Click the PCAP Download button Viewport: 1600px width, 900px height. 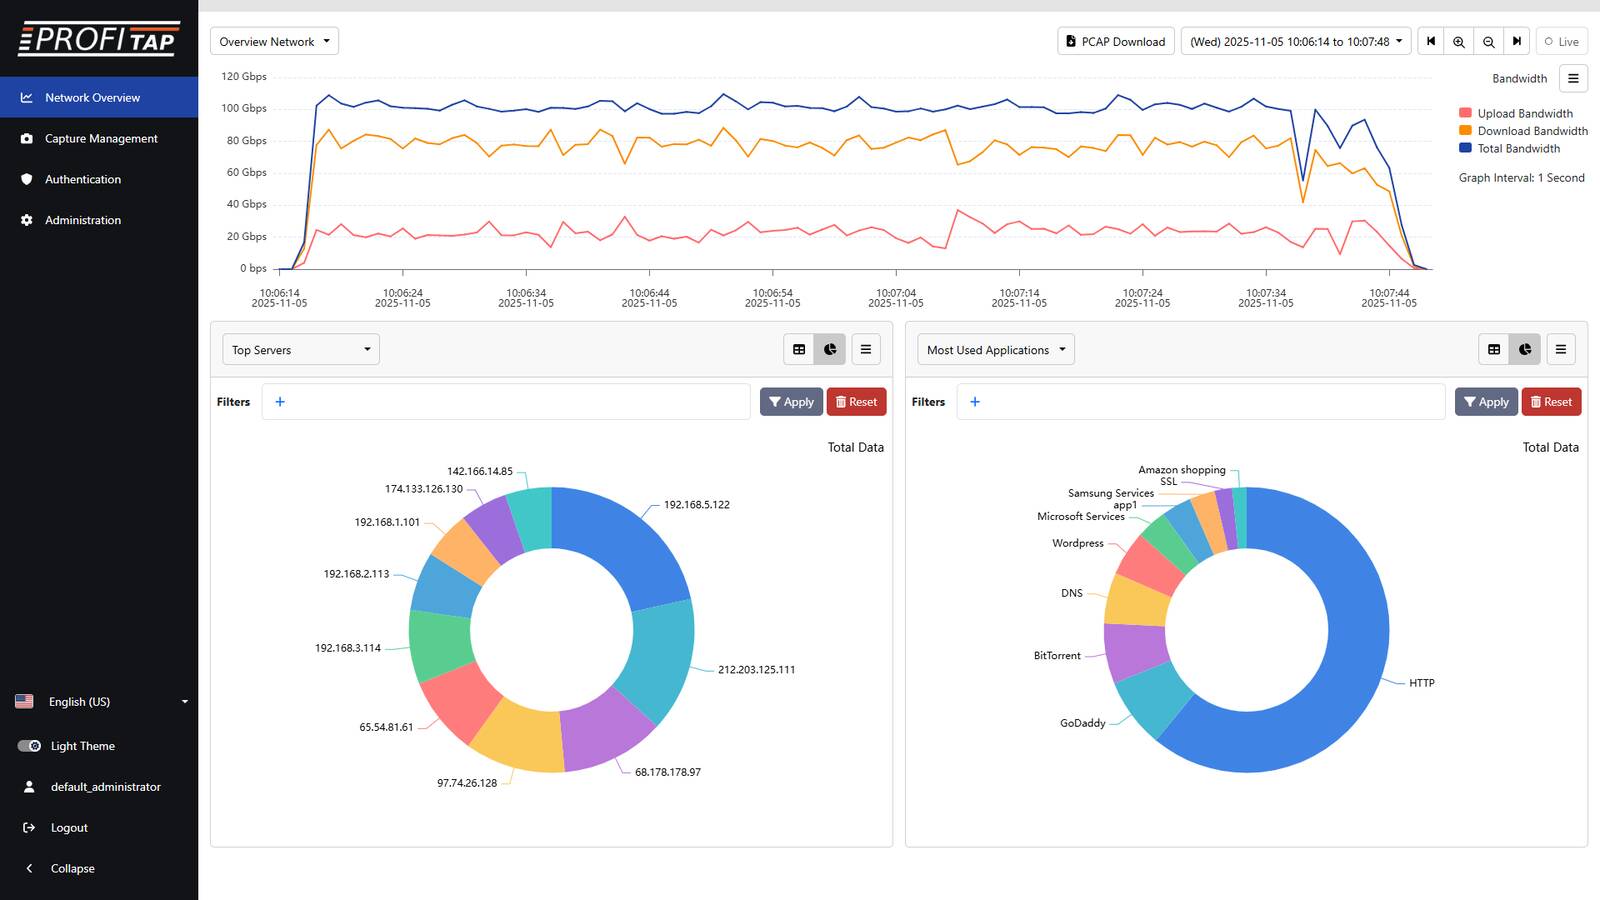coord(1115,41)
